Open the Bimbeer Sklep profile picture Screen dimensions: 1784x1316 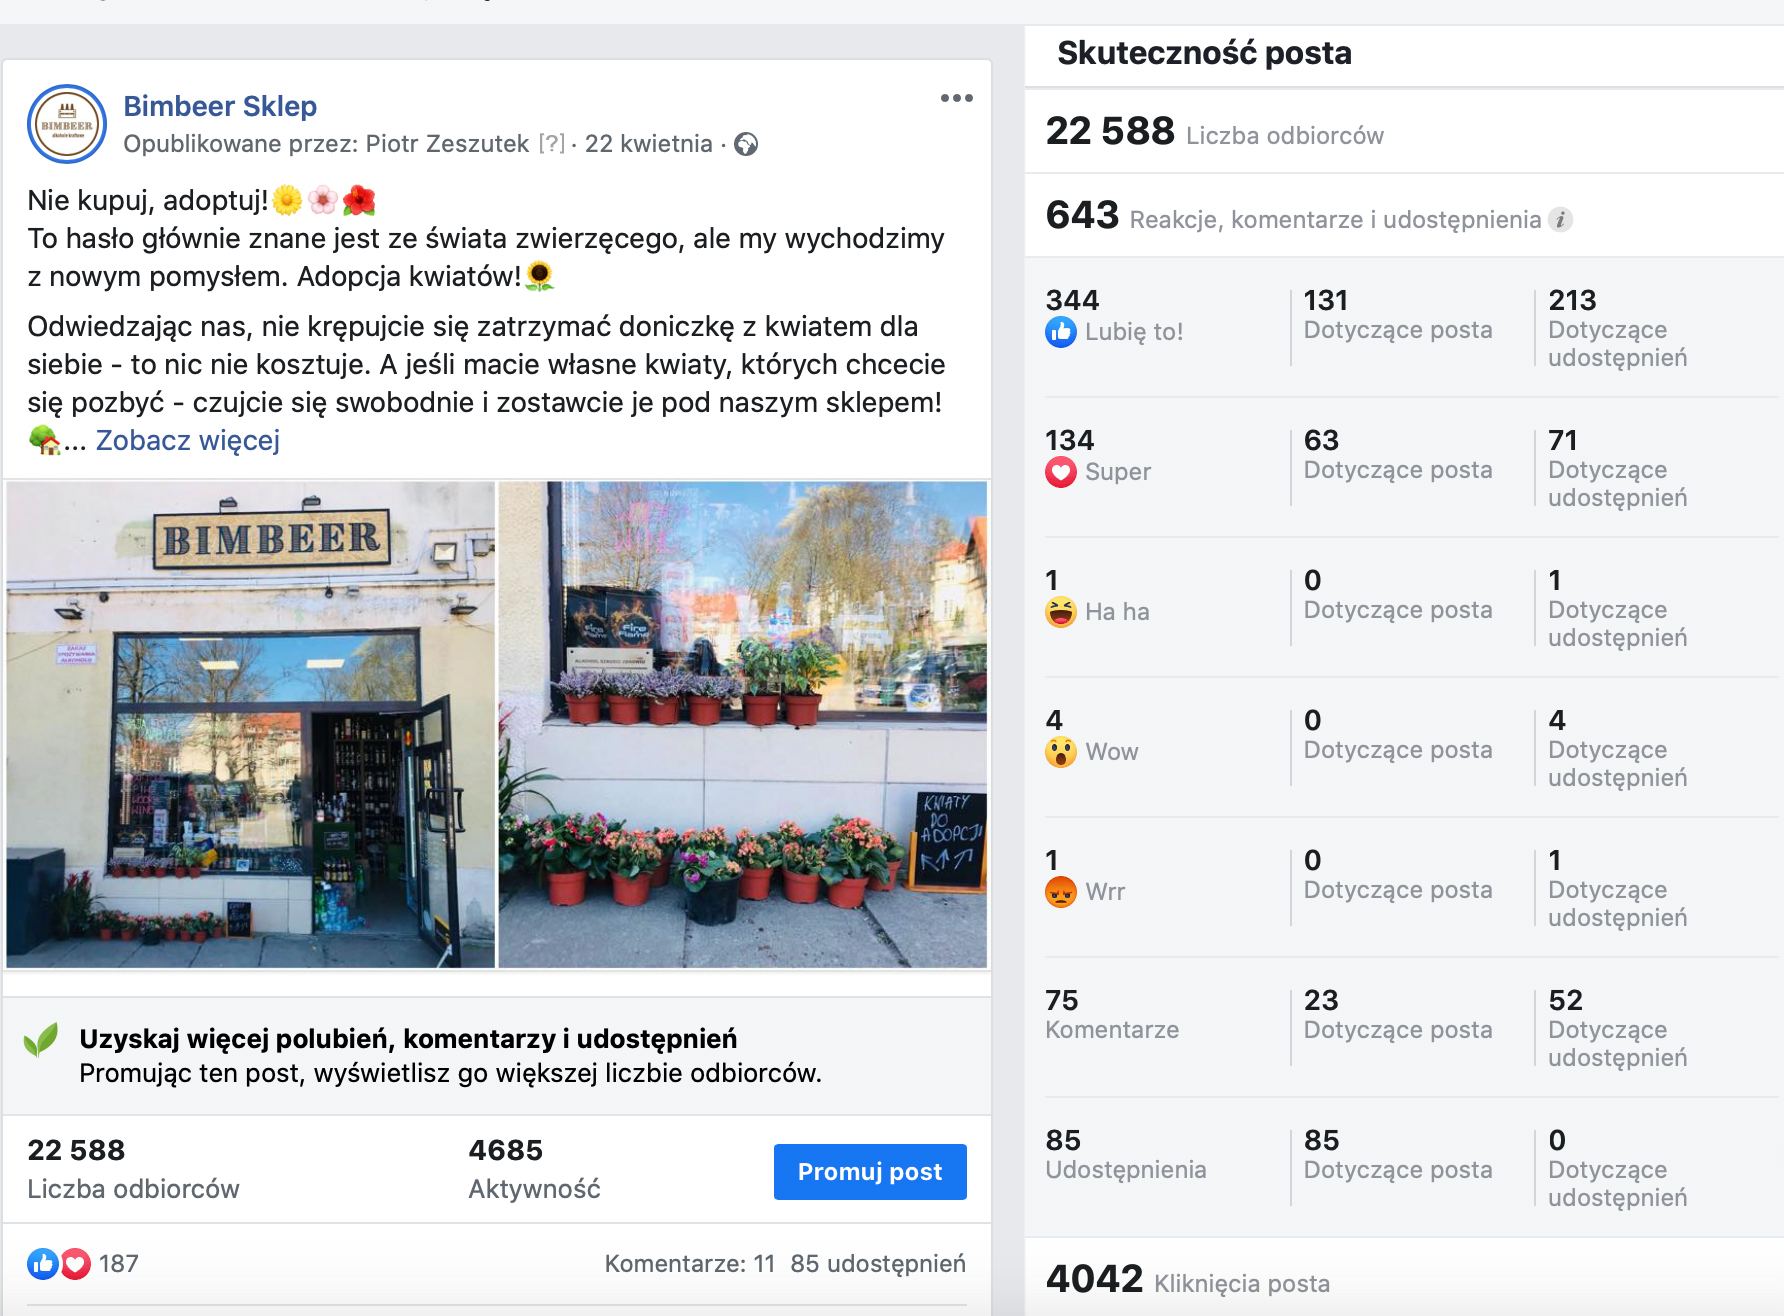coord(67,124)
